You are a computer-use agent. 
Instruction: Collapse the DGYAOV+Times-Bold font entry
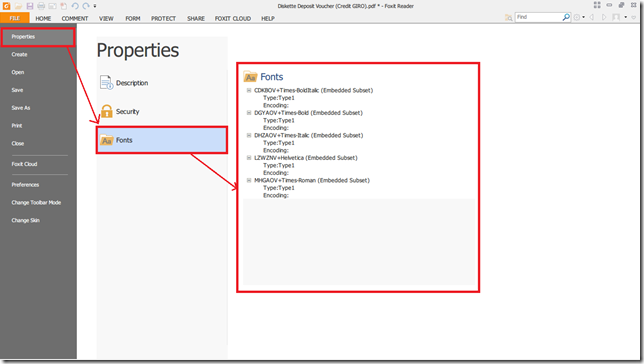click(249, 113)
